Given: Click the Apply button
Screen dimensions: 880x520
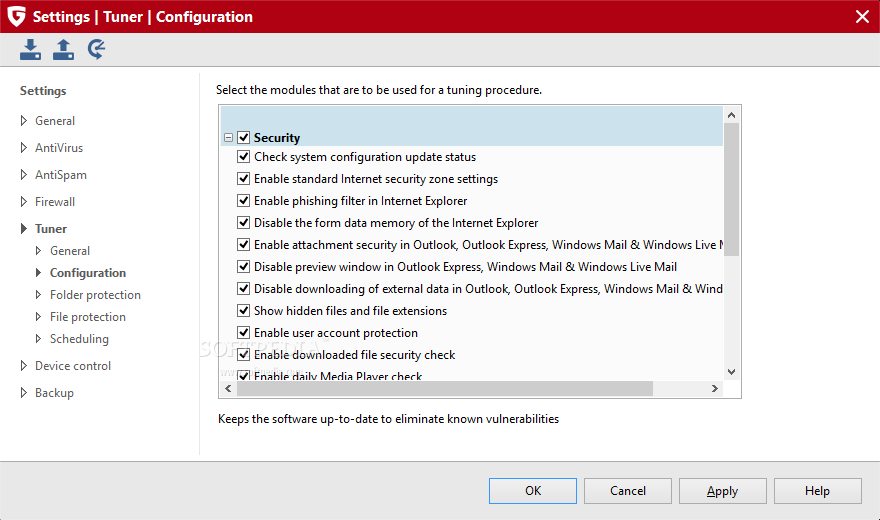Looking at the screenshot, I should pyautogui.click(x=722, y=491).
